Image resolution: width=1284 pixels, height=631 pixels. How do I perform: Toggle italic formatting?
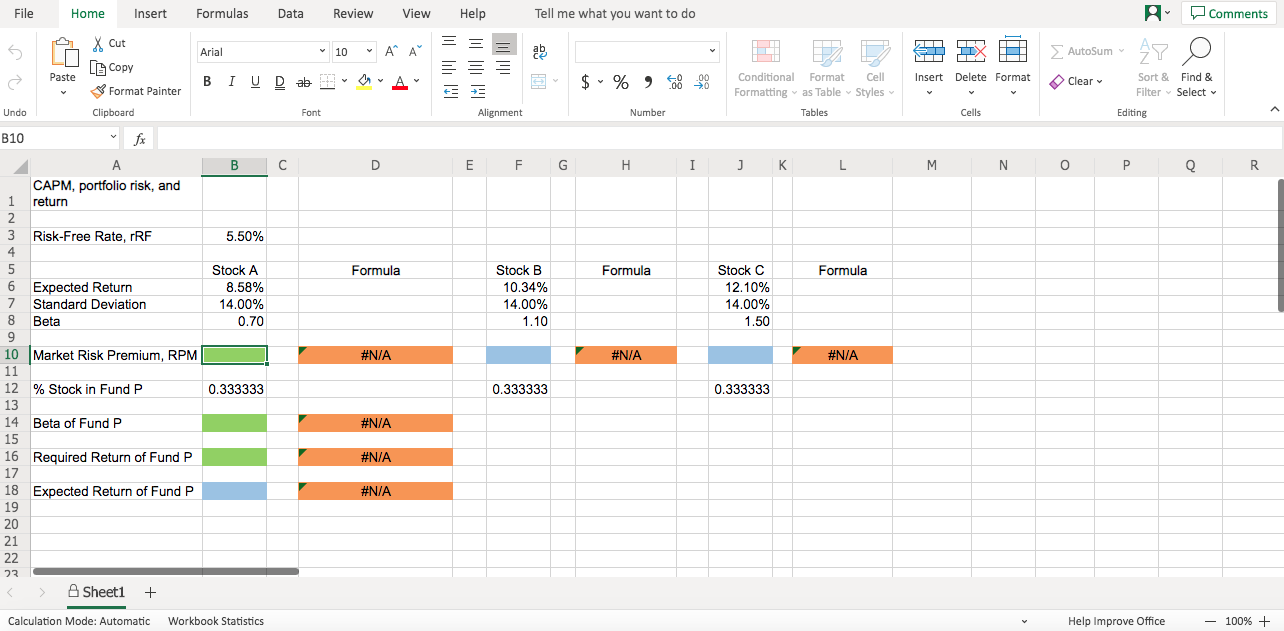click(231, 81)
